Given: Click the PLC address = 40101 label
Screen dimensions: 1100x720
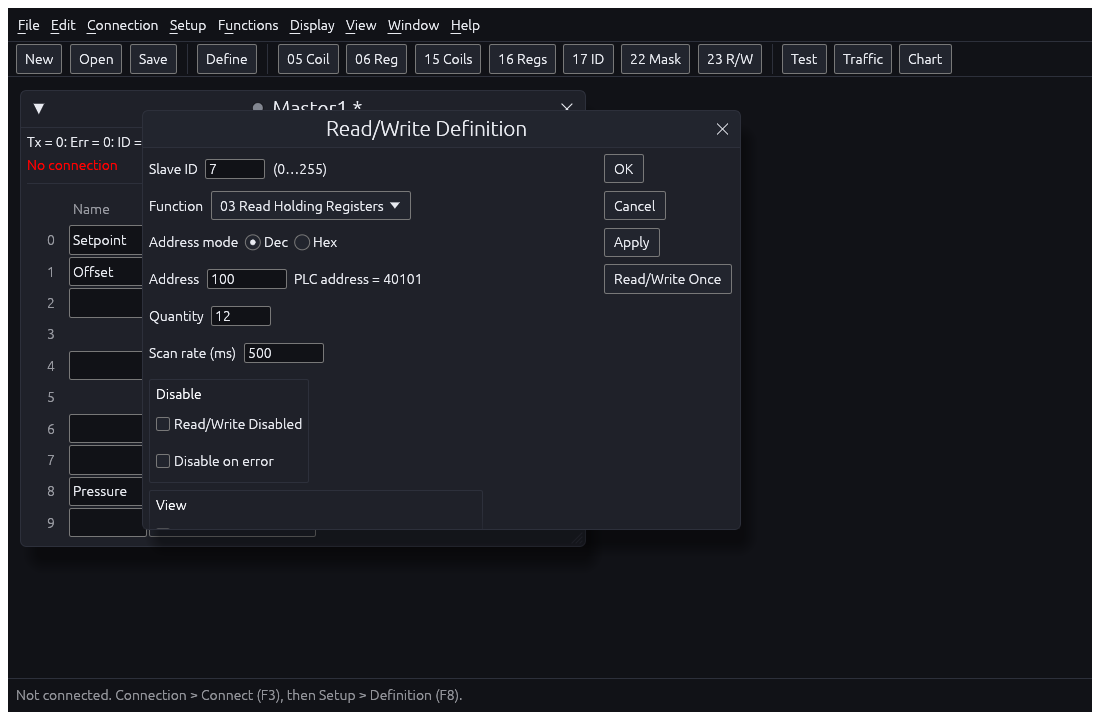Looking at the screenshot, I should pos(358,279).
